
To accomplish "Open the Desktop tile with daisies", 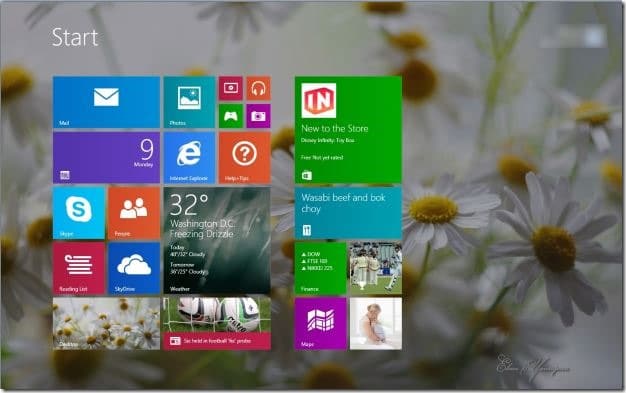I will pyautogui.click(x=106, y=324).
